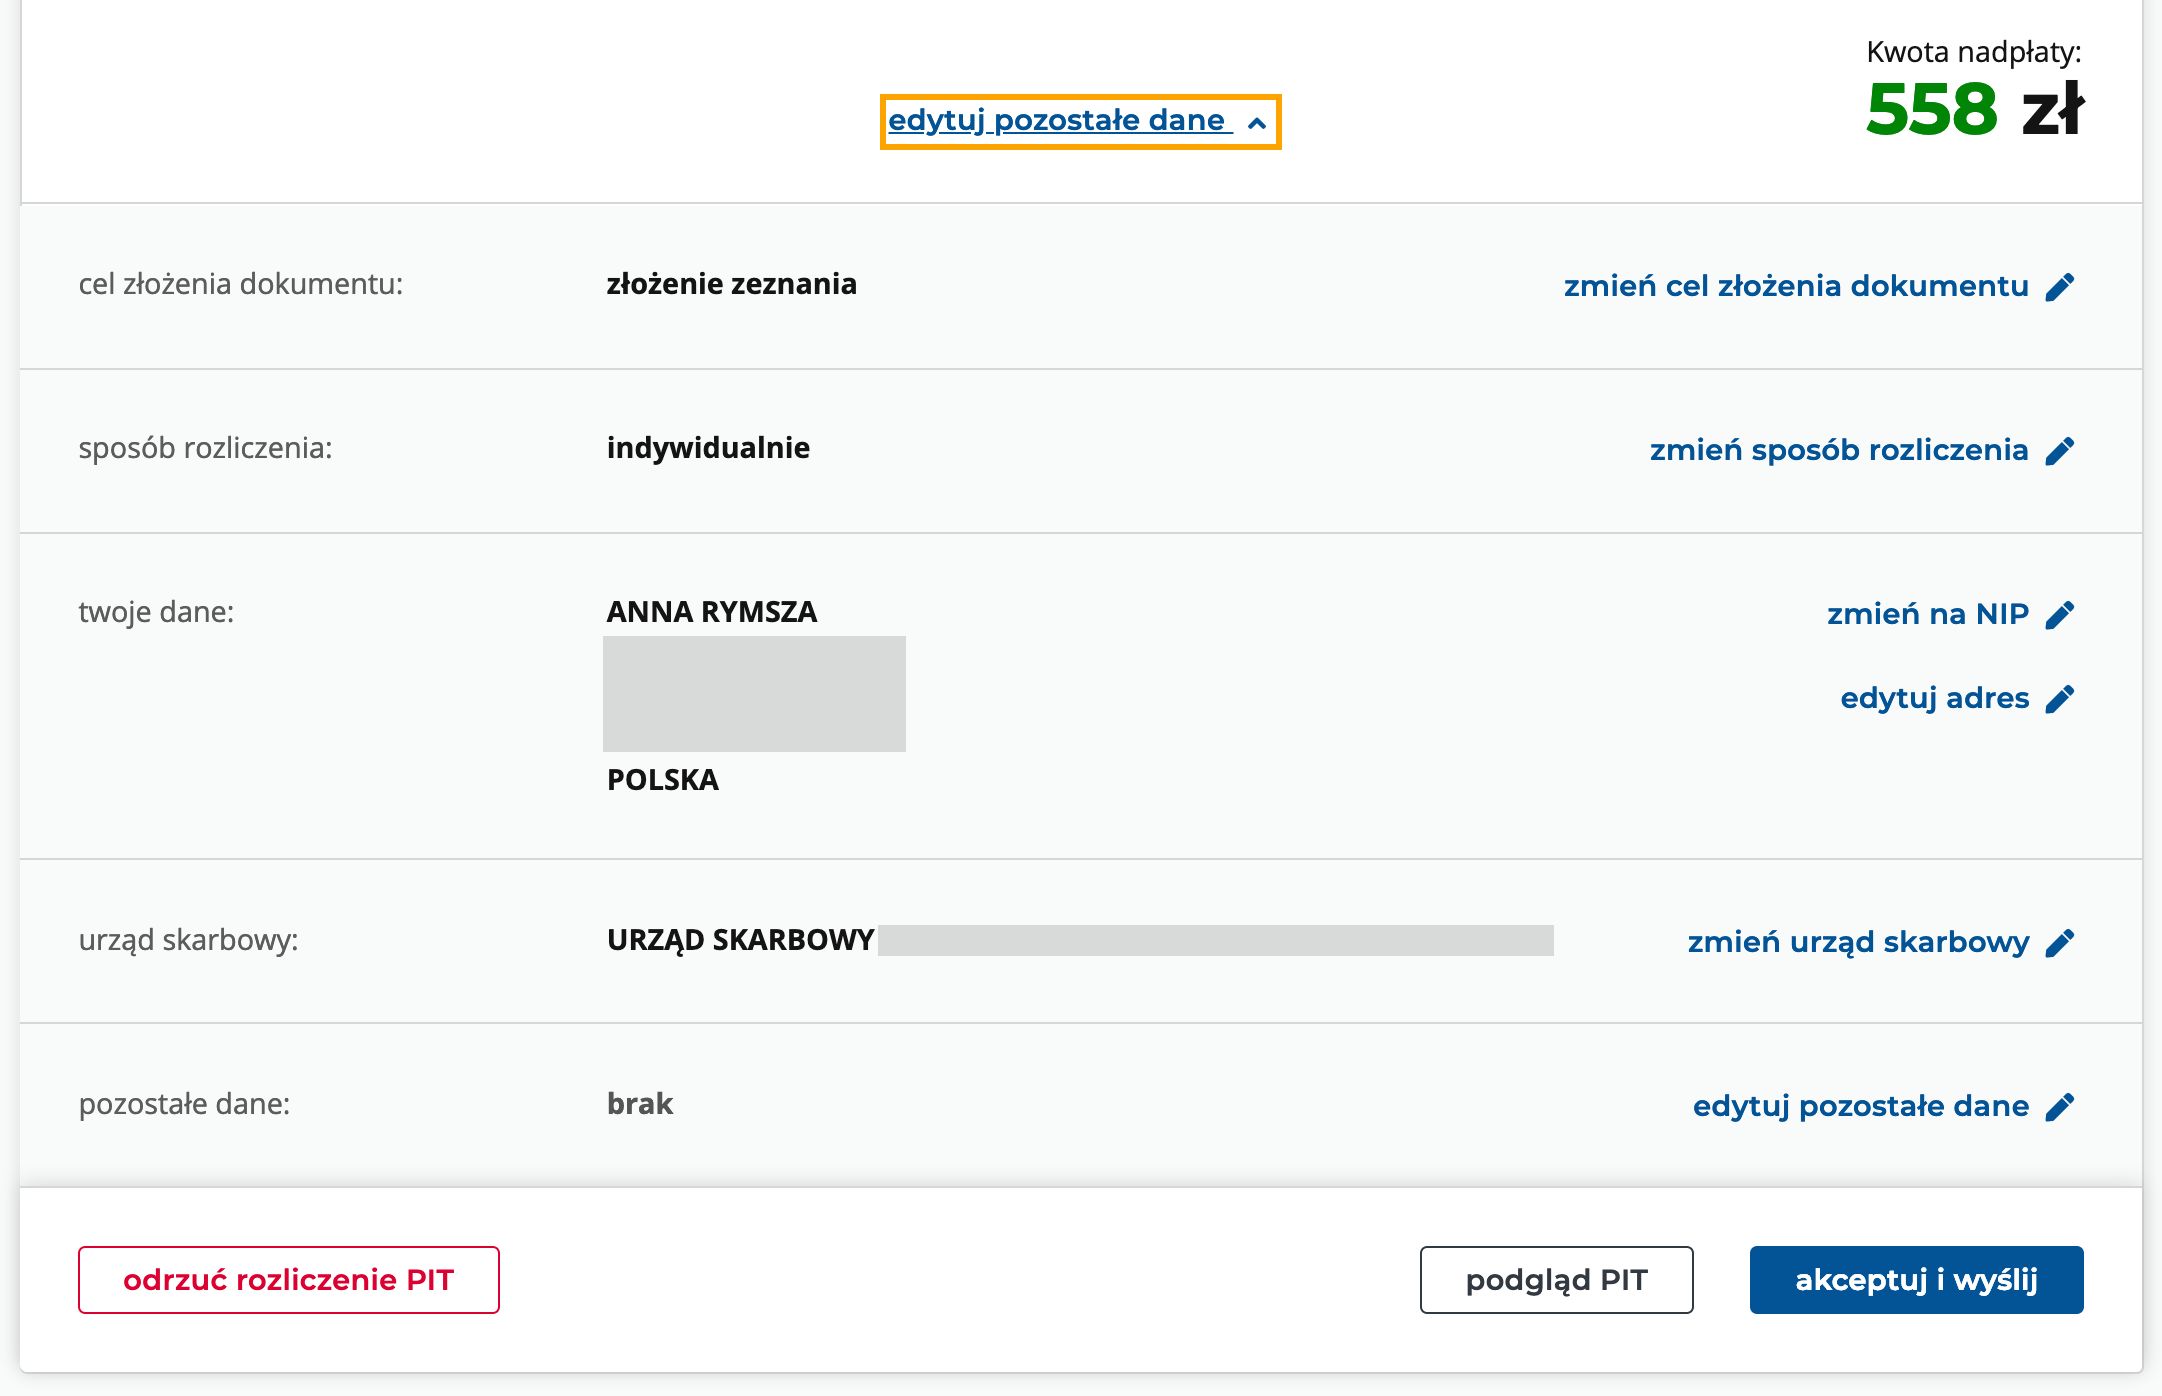Click top edytuj pozostałe dane link
2162x1396 pixels.
[x=1056, y=121]
